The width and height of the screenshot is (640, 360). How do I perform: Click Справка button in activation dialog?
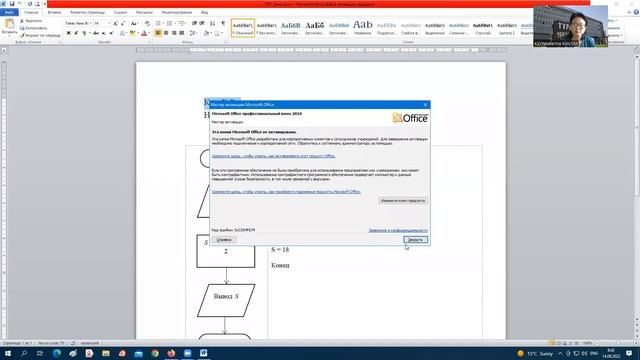pyautogui.click(x=224, y=240)
